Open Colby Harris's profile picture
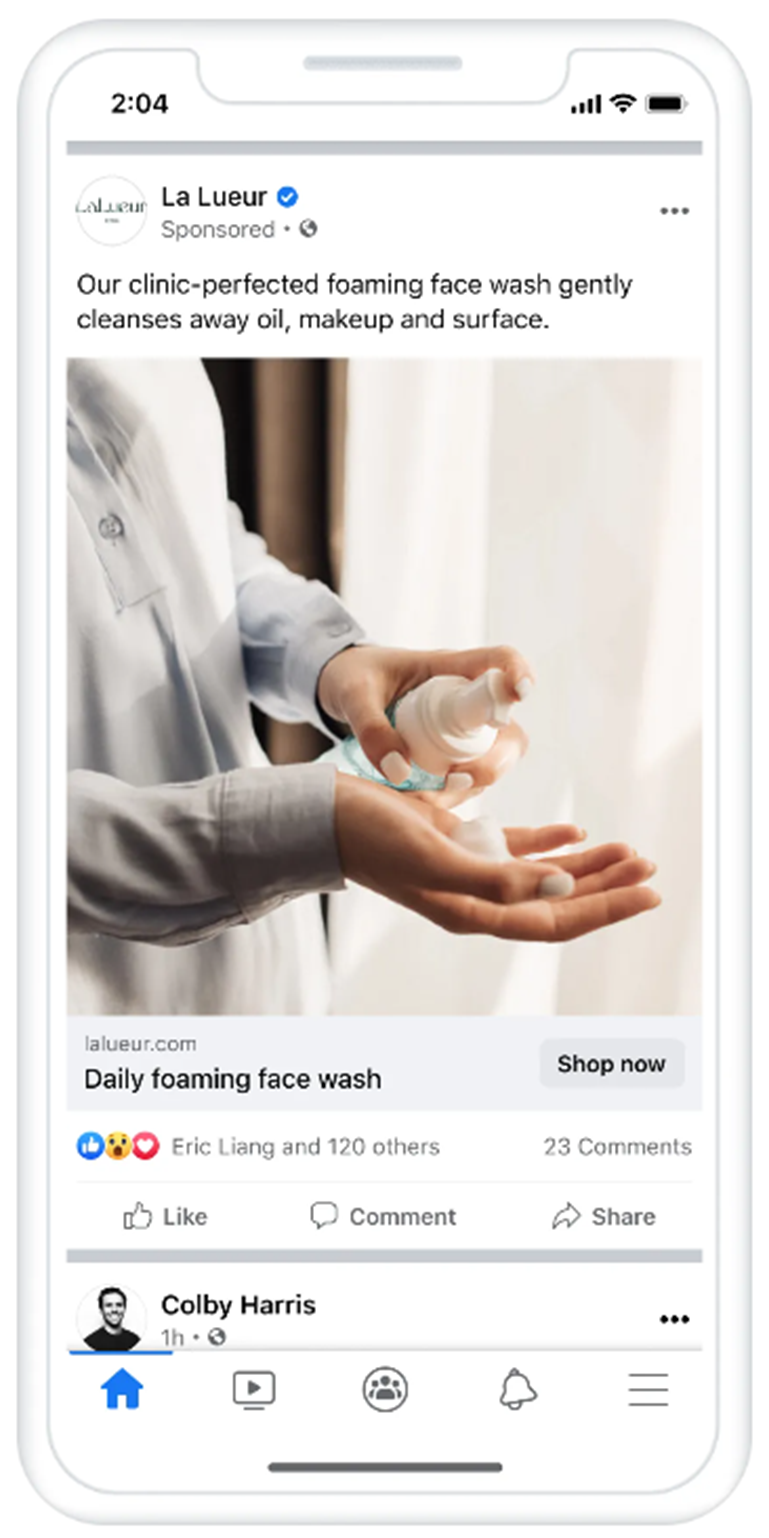 111,1318
